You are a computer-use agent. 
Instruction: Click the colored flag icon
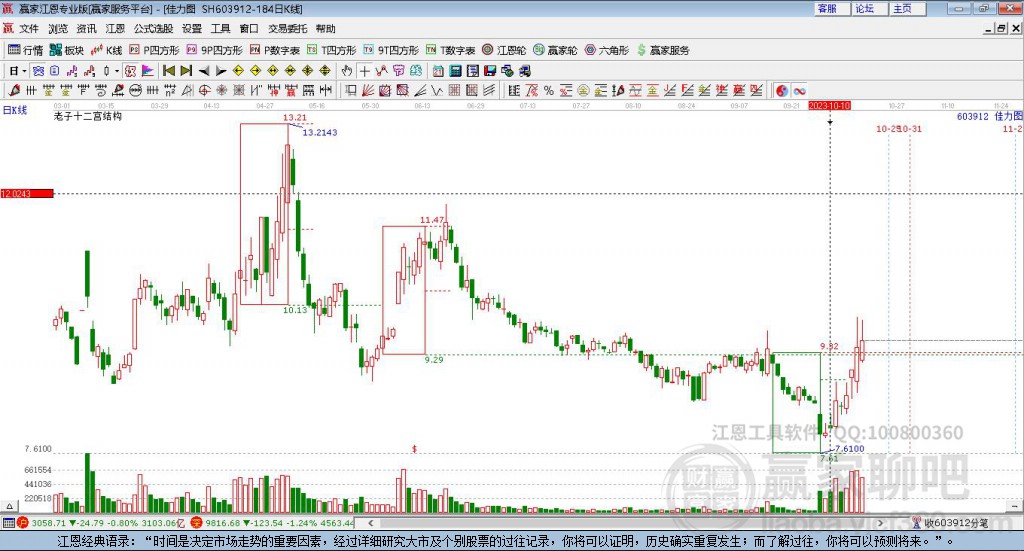[148, 71]
